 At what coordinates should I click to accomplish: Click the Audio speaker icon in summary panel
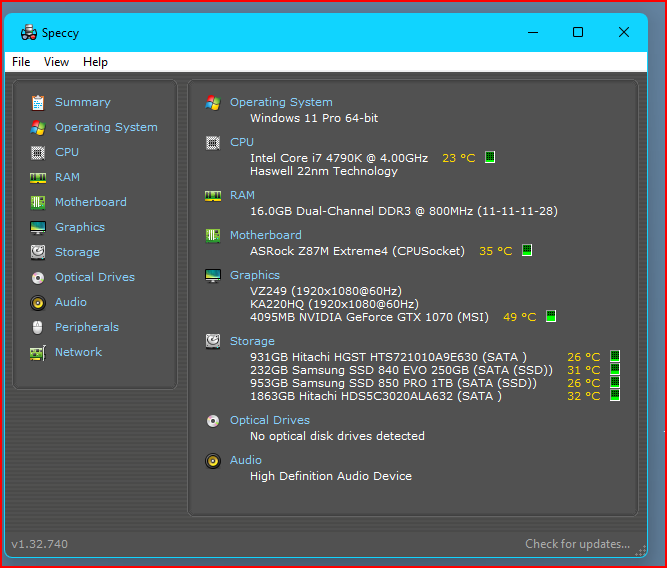[213, 461]
